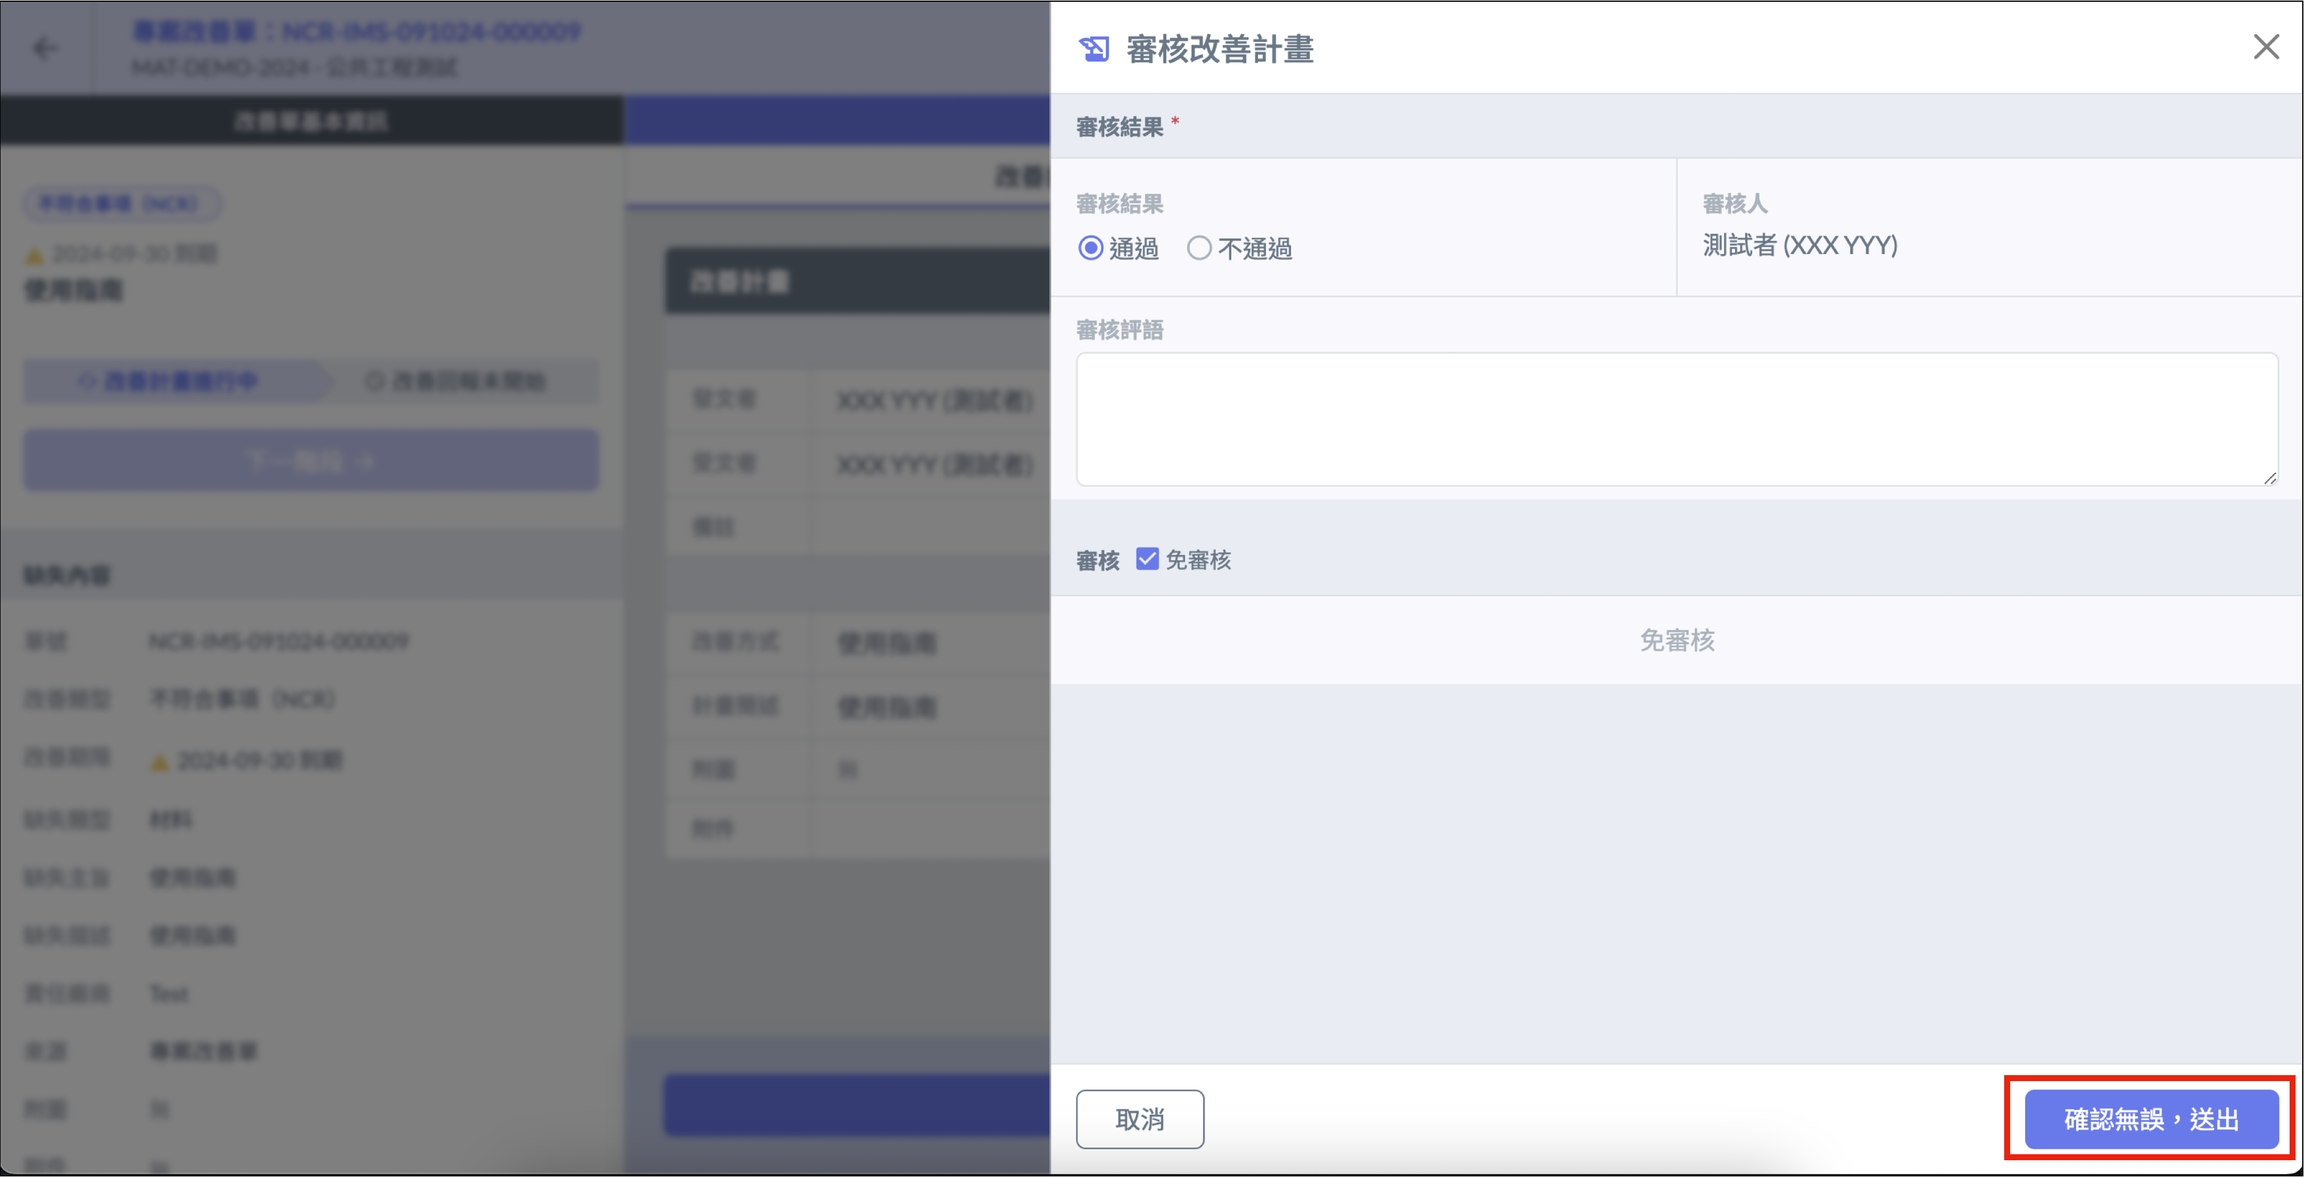Click the warning icon in 改善期限 row
The width and height of the screenshot is (2304, 1177).
[x=158, y=762]
